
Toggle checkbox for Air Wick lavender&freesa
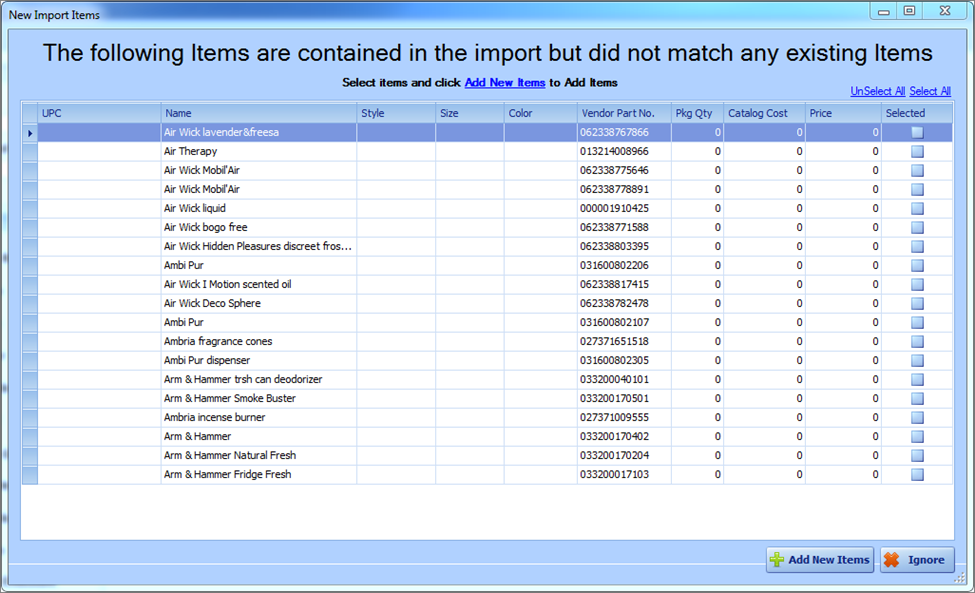[917, 133]
